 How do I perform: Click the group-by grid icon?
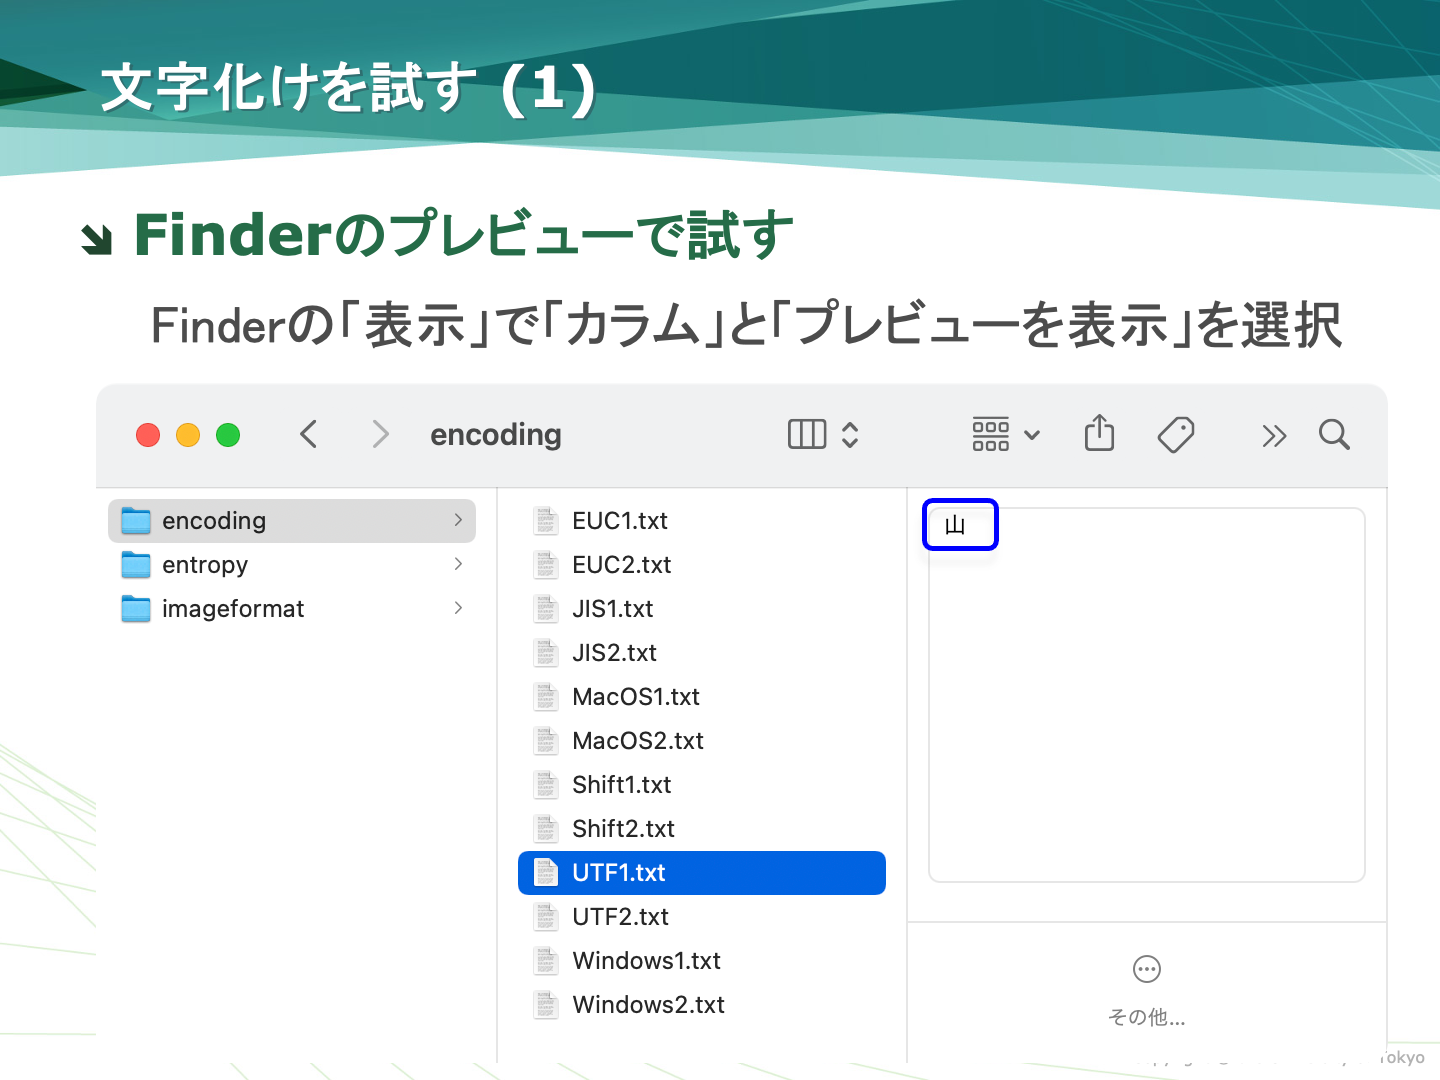point(991,434)
